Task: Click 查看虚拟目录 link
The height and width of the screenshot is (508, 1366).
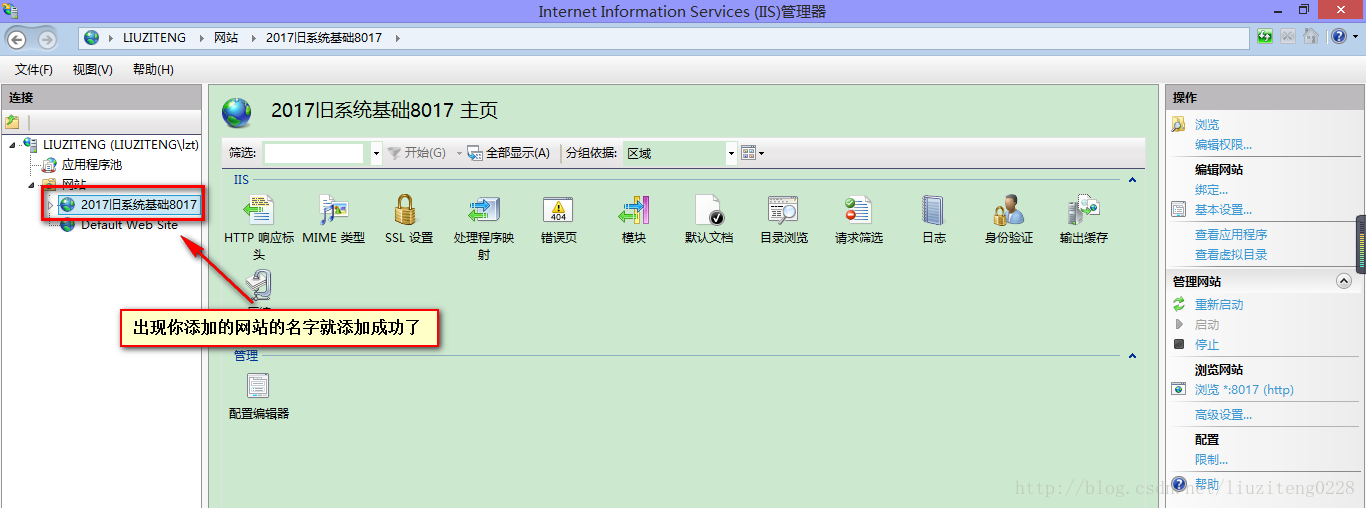Action: (1231, 255)
